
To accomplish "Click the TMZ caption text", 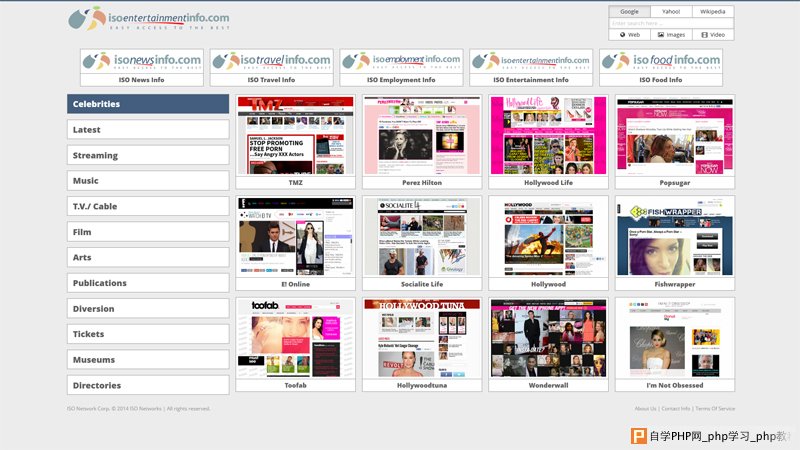I will coord(295,182).
